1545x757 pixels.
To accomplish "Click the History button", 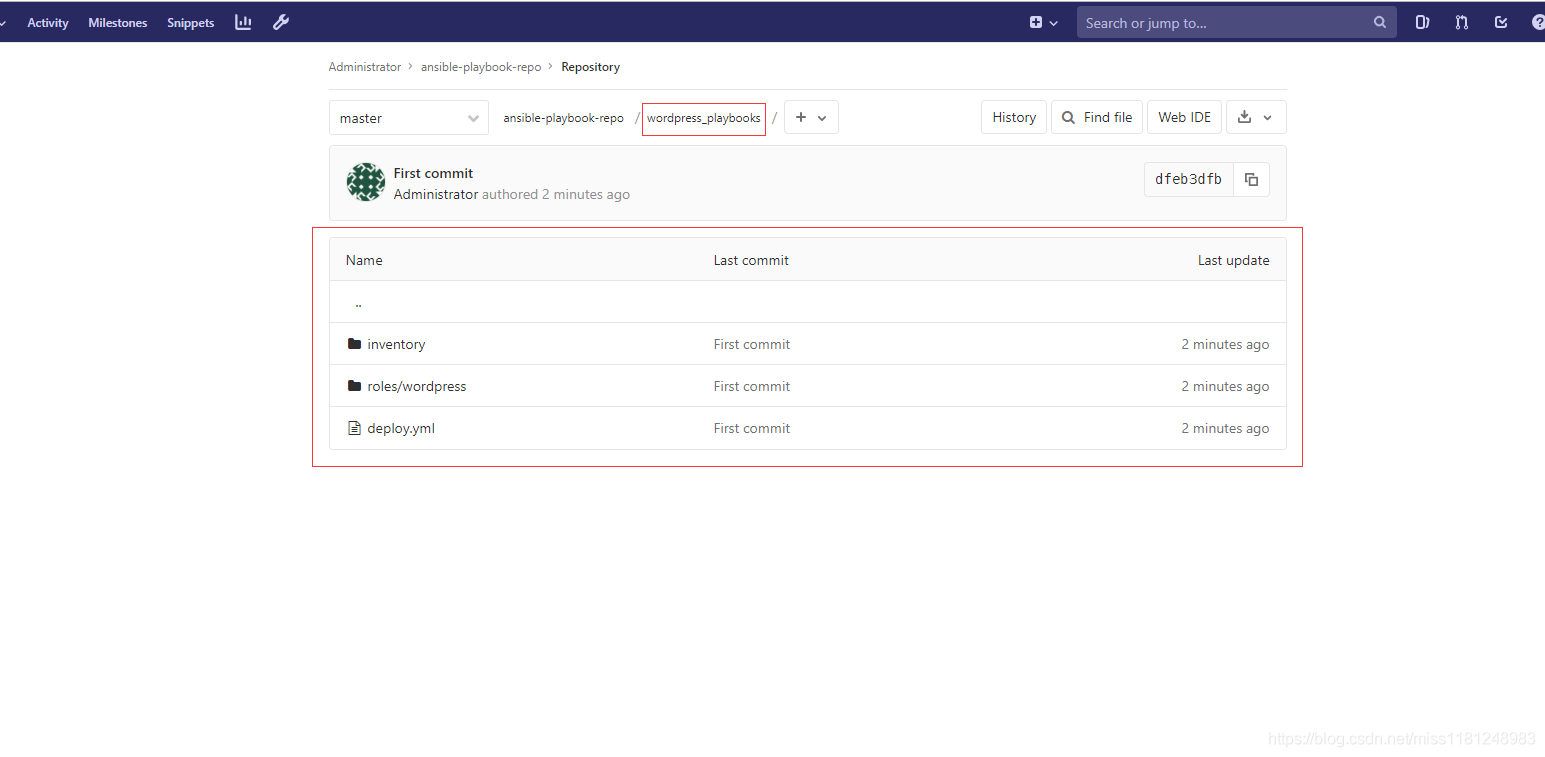I will click(1014, 117).
